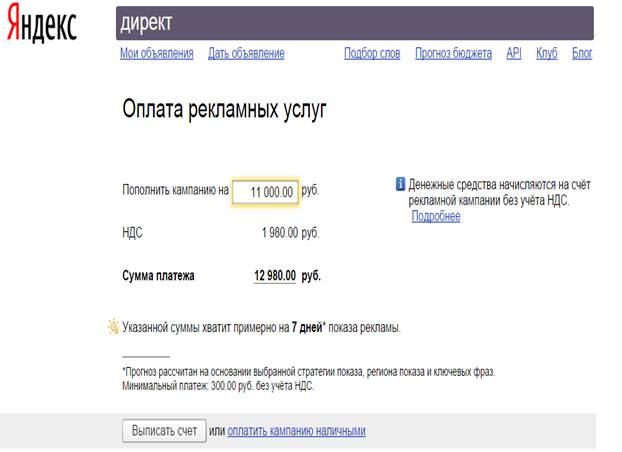The image size is (622, 452).
Task: Go to Клуб link
Action: coord(547,53)
